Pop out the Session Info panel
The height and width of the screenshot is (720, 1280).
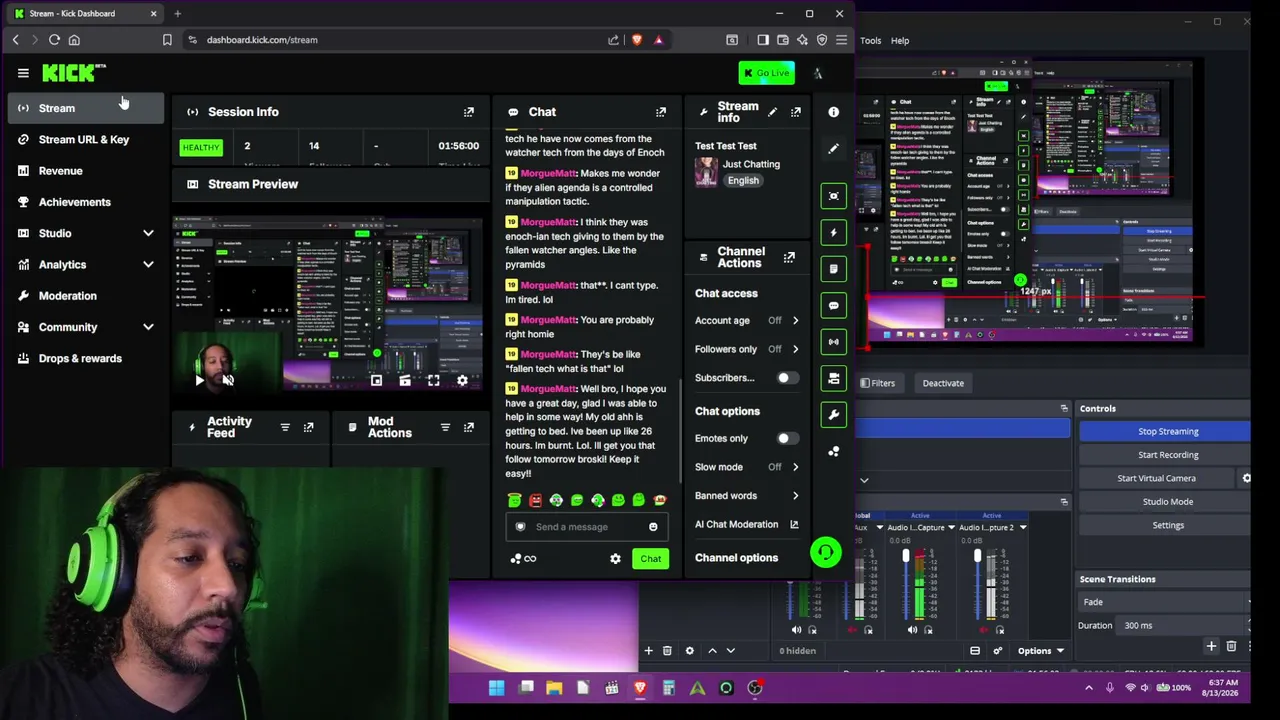click(469, 112)
